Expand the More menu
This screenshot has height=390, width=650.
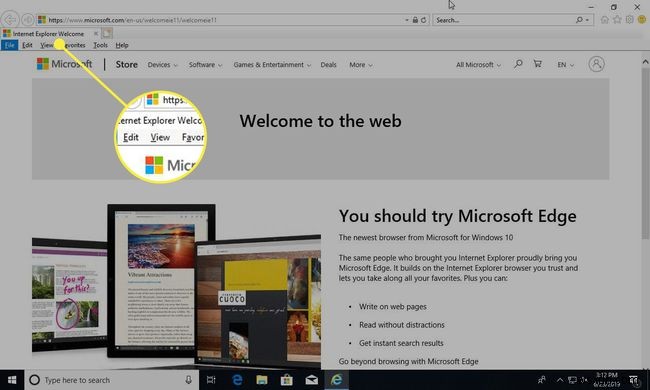[361, 65]
